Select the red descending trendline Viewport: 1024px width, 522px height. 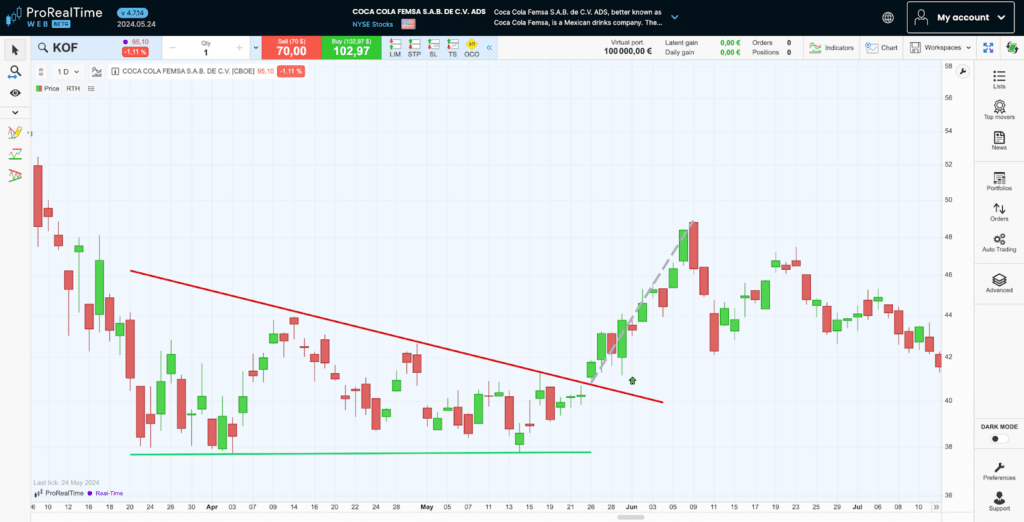point(396,336)
